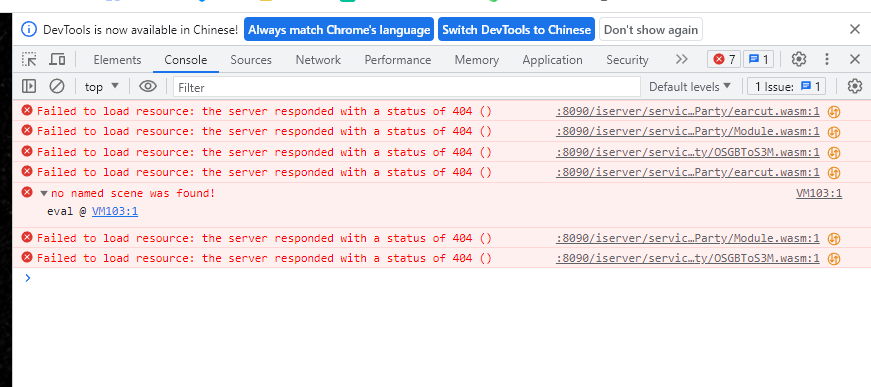
Task: Click Switch DevTools to Chinese
Action: click(x=517, y=29)
